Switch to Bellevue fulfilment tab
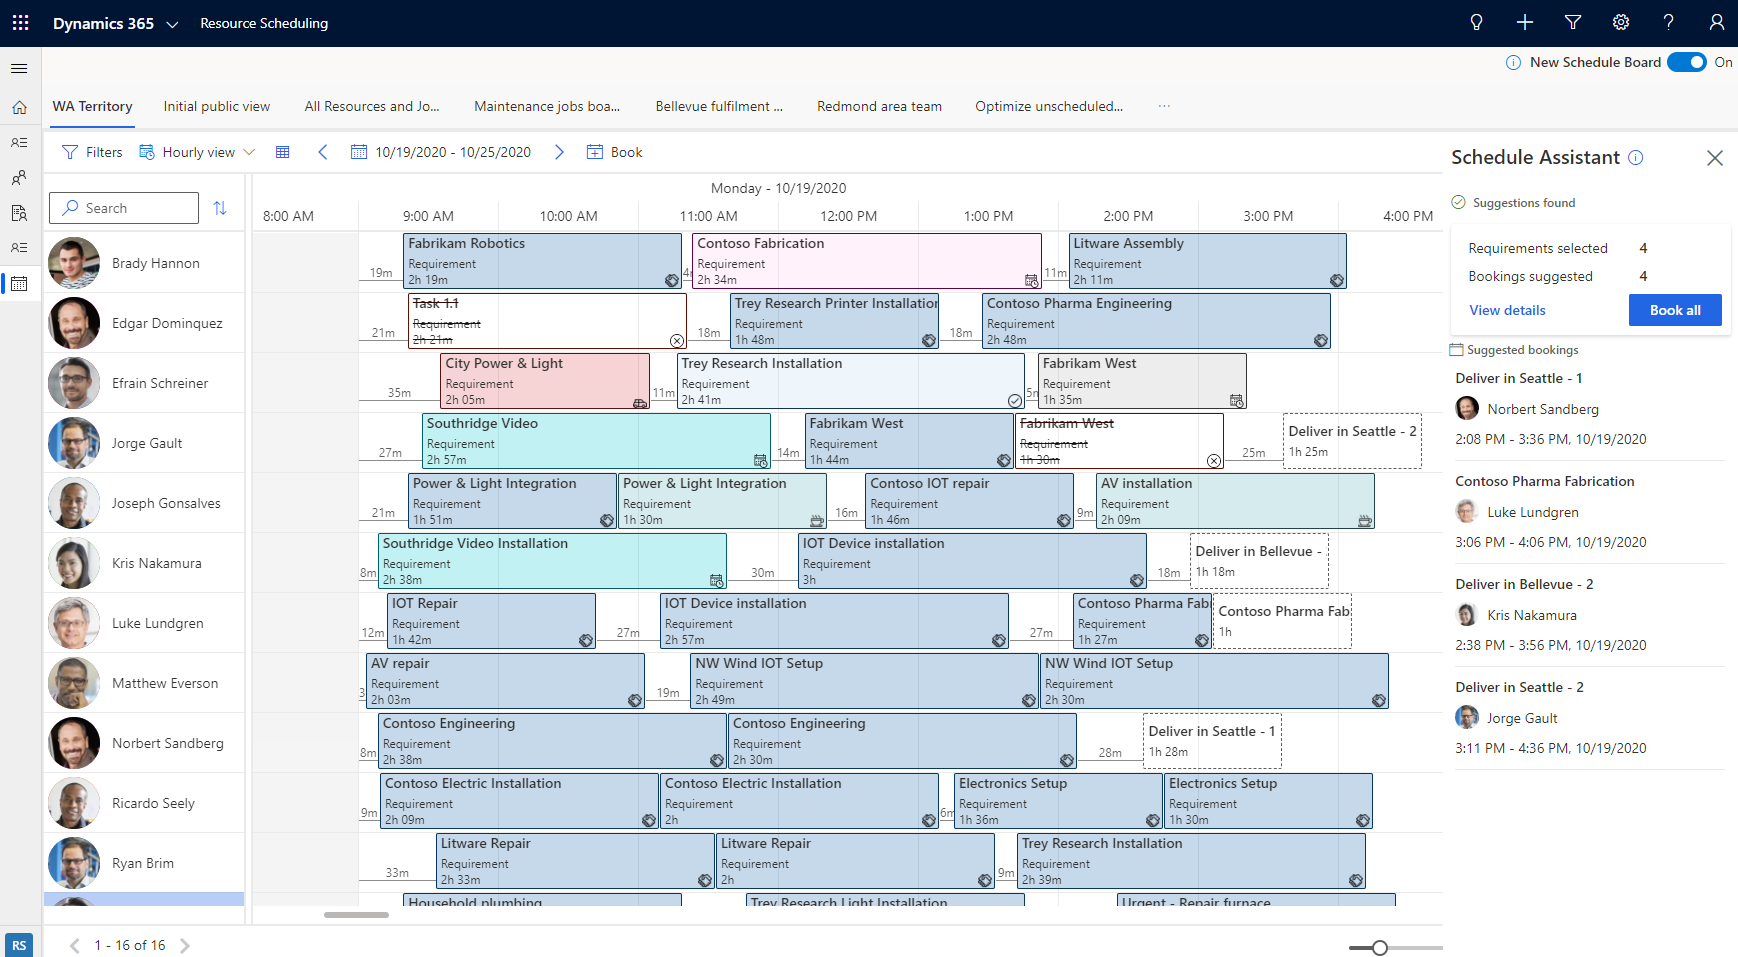Screen dimensions: 1738x957 pyautogui.click(x=719, y=106)
